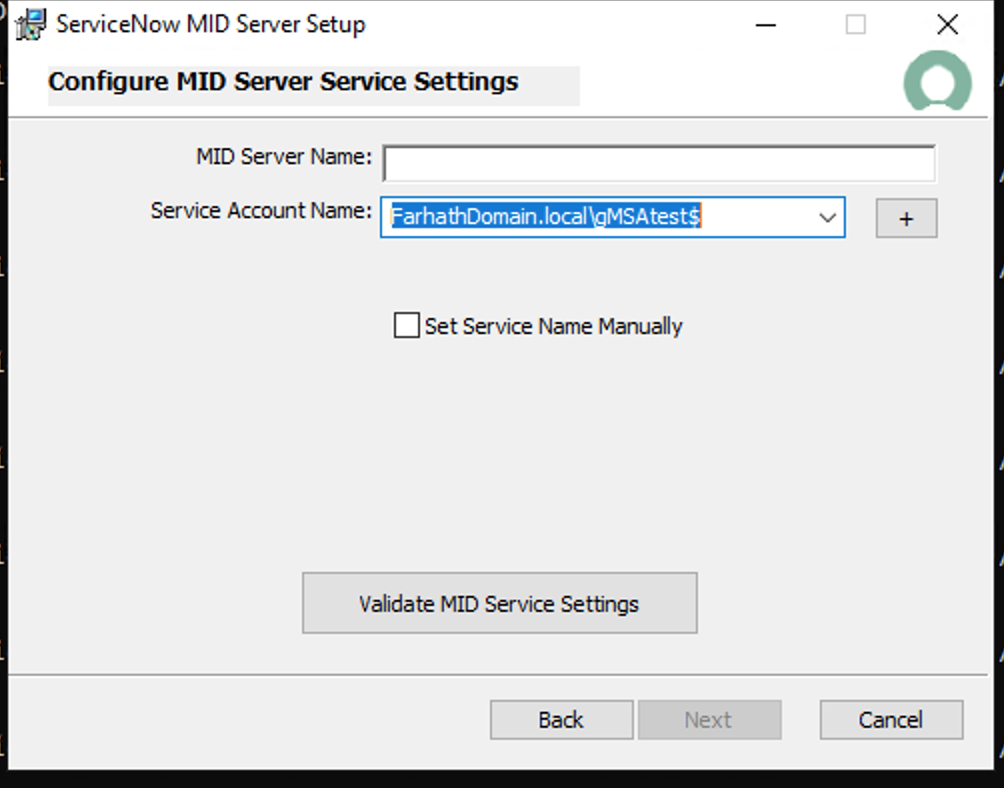Cancel the MID Server setup
Viewport: 1004px width, 788px height.
coord(891,720)
